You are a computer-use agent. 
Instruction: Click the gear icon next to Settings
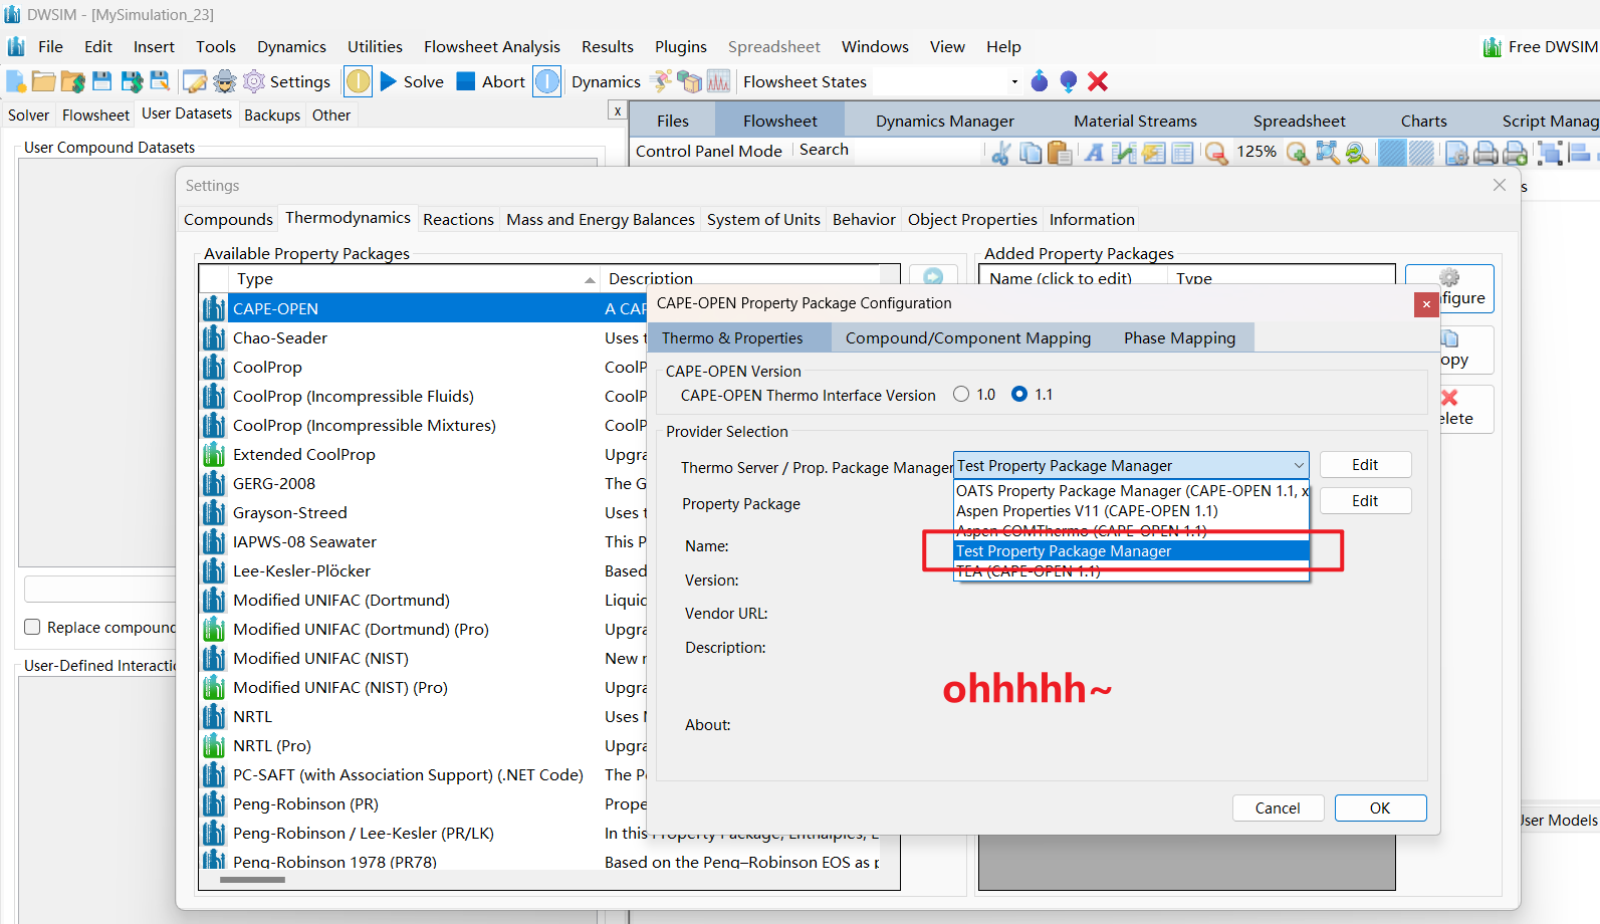[254, 81]
